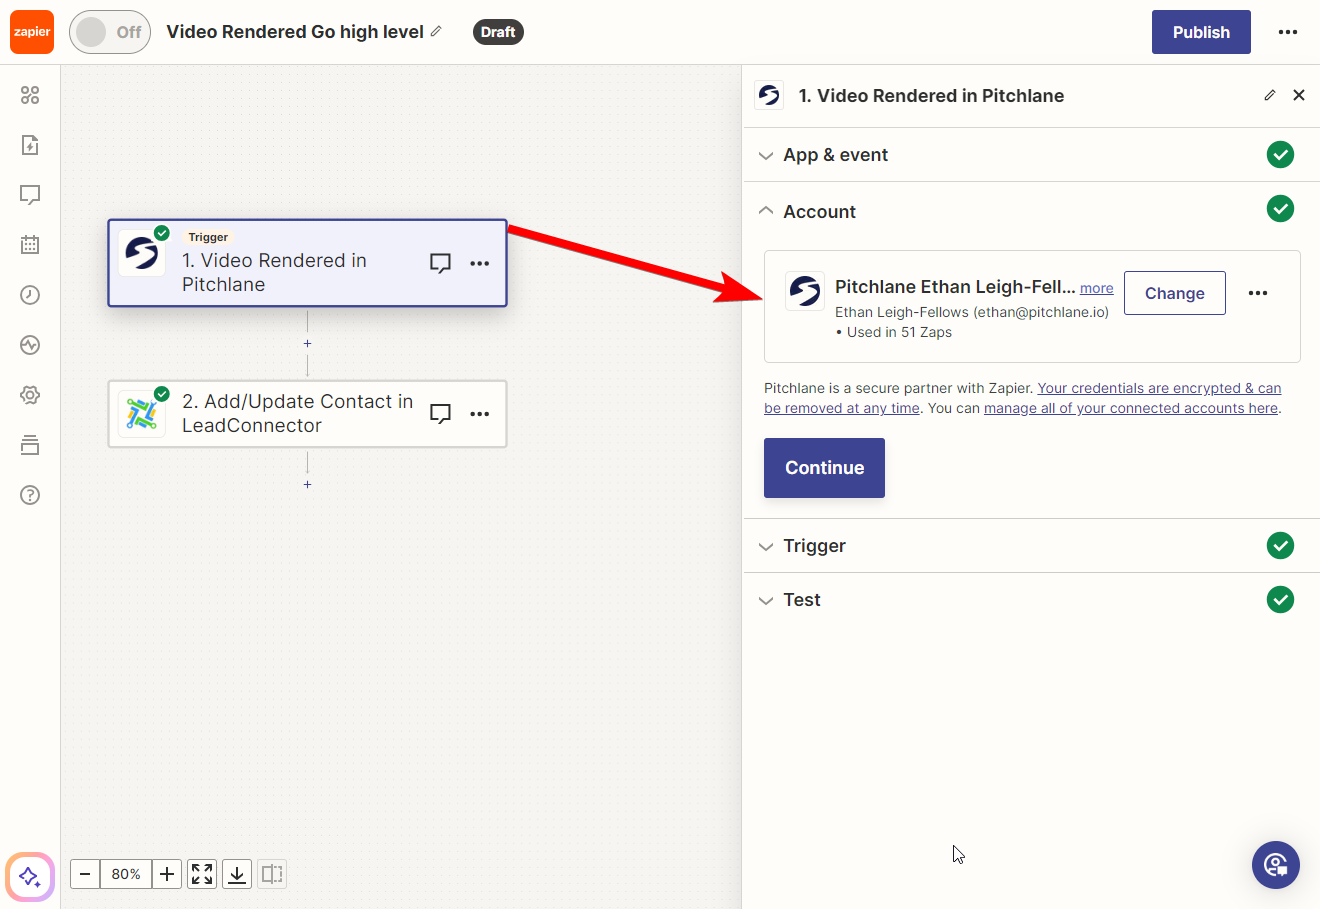Viewport: 1320px width, 909px height.
Task: Select the Add/Update Contact in LeadConnector step
Action: tap(307, 414)
